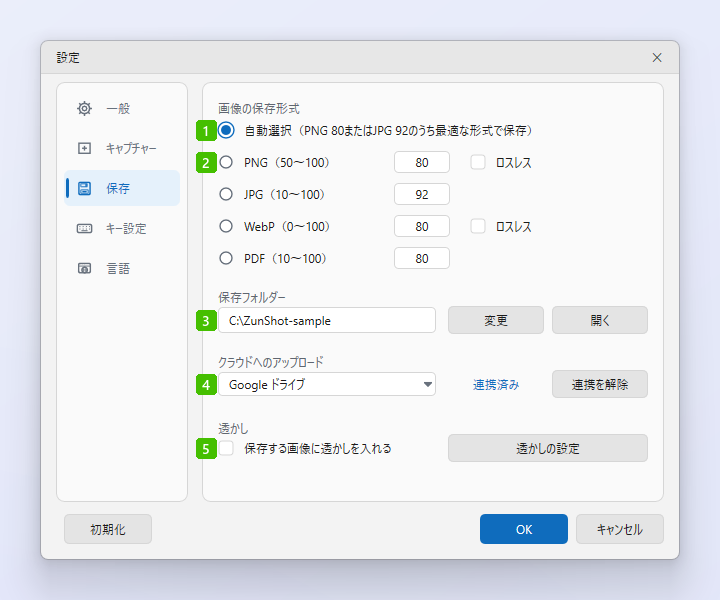This screenshot has height=600, width=720.
Task: Click the language icon beside 言語
Action: [x=84, y=268]
